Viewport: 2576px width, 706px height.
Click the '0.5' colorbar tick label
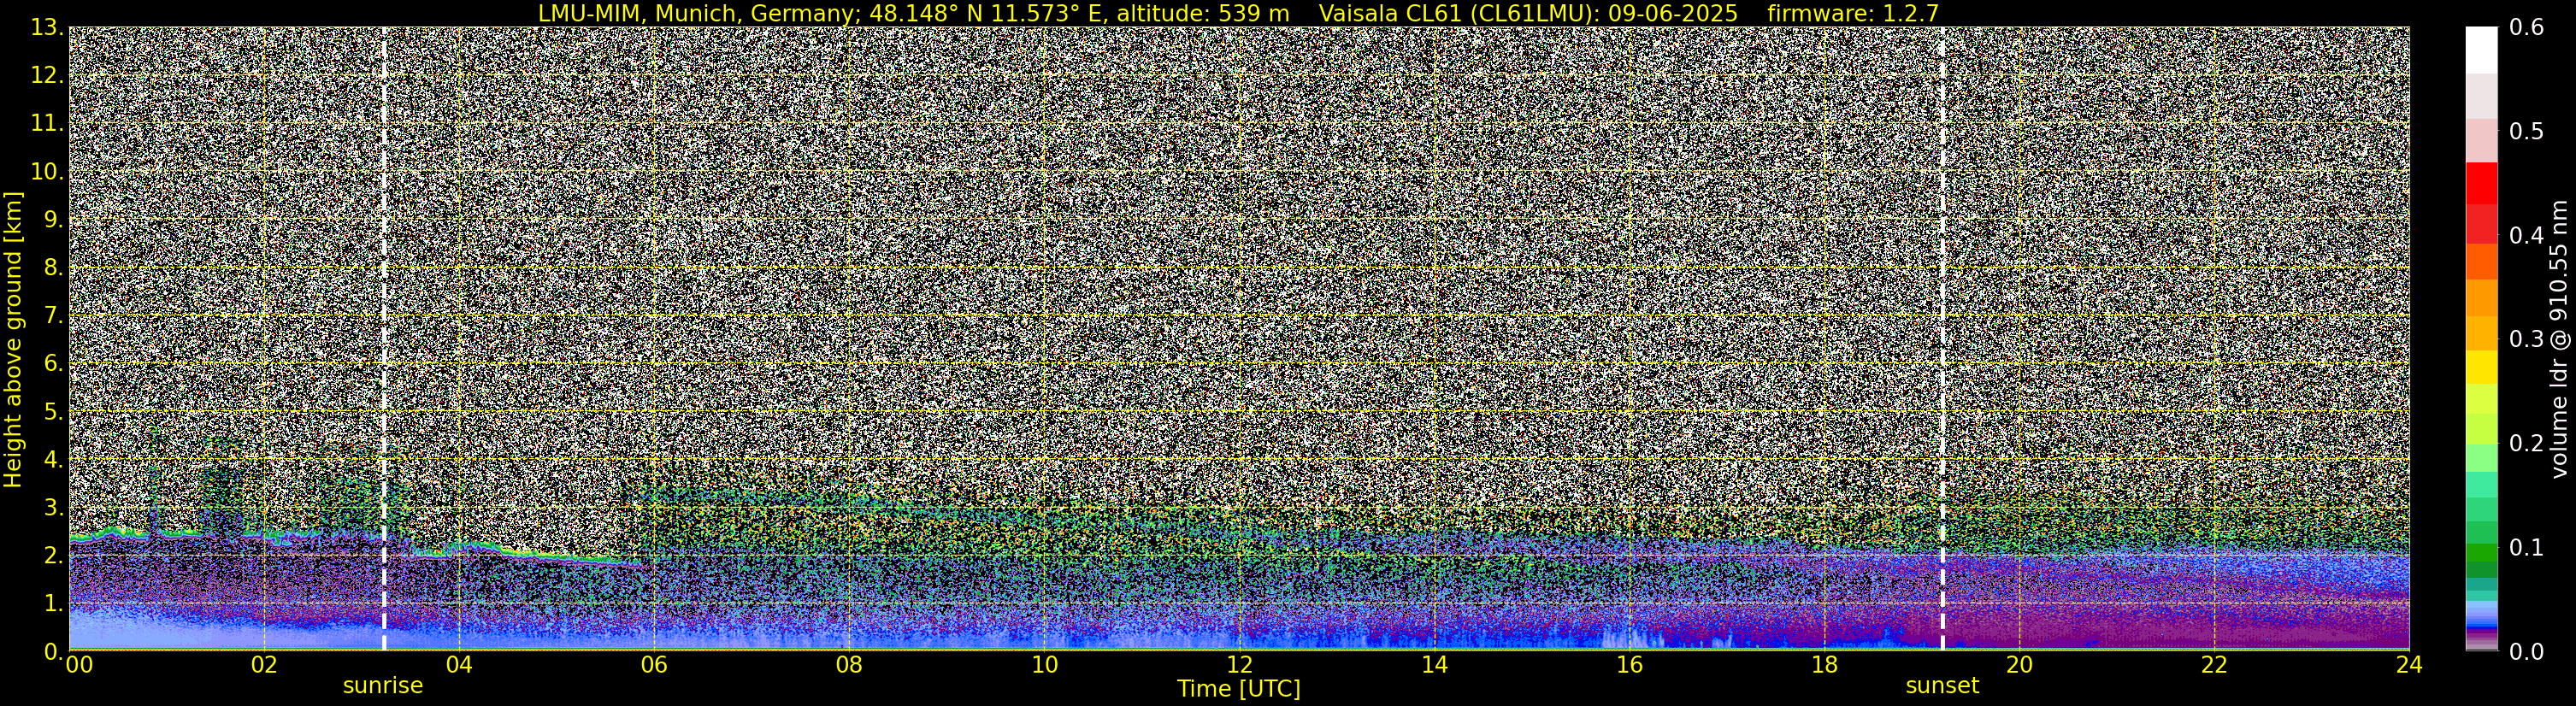[x=2526, y=132]
